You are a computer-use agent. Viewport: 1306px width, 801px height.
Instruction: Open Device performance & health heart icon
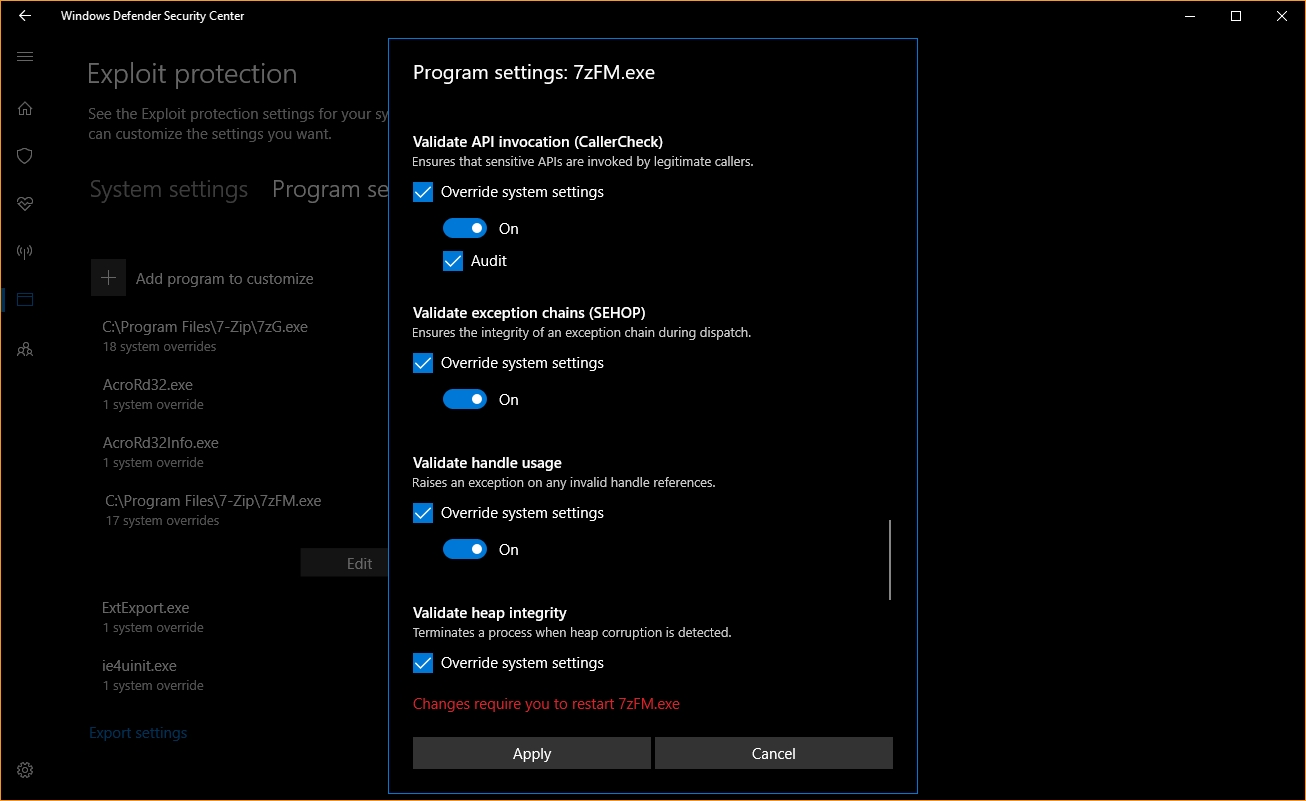[x=25, y=204]
